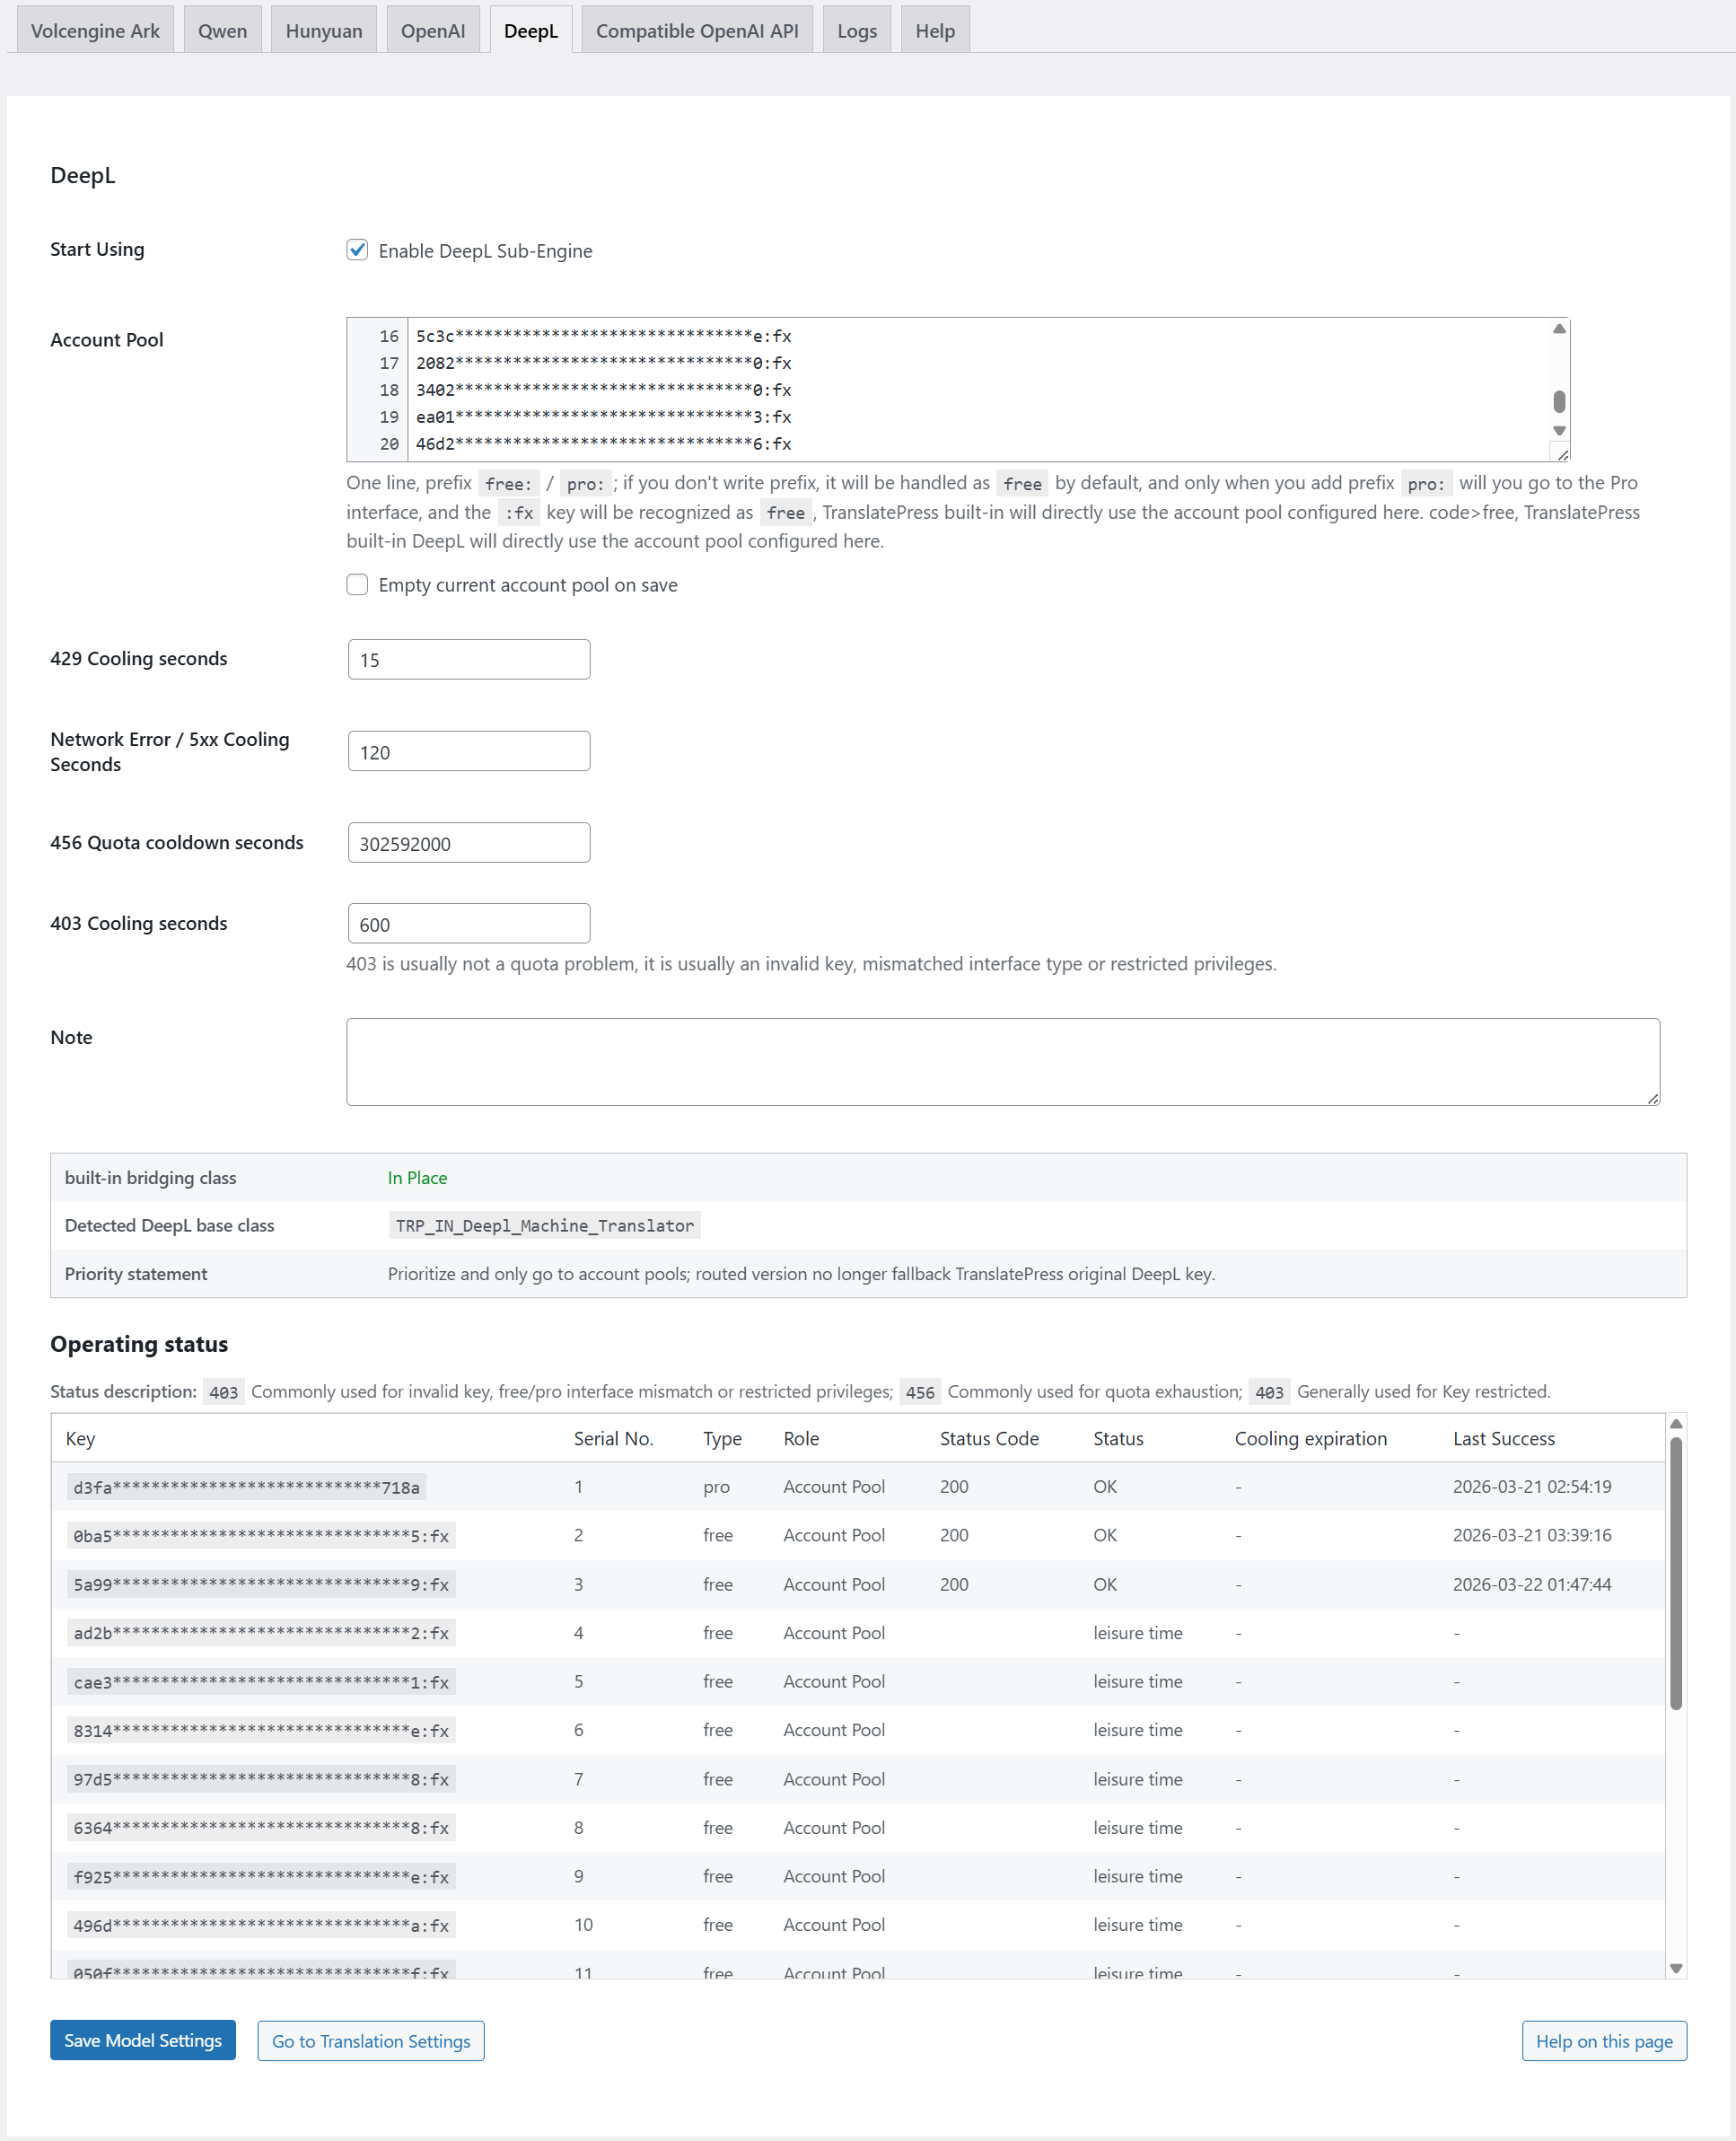Click account pool line 16 key 5c3c
The image size is (1736, 2141).
604,336
